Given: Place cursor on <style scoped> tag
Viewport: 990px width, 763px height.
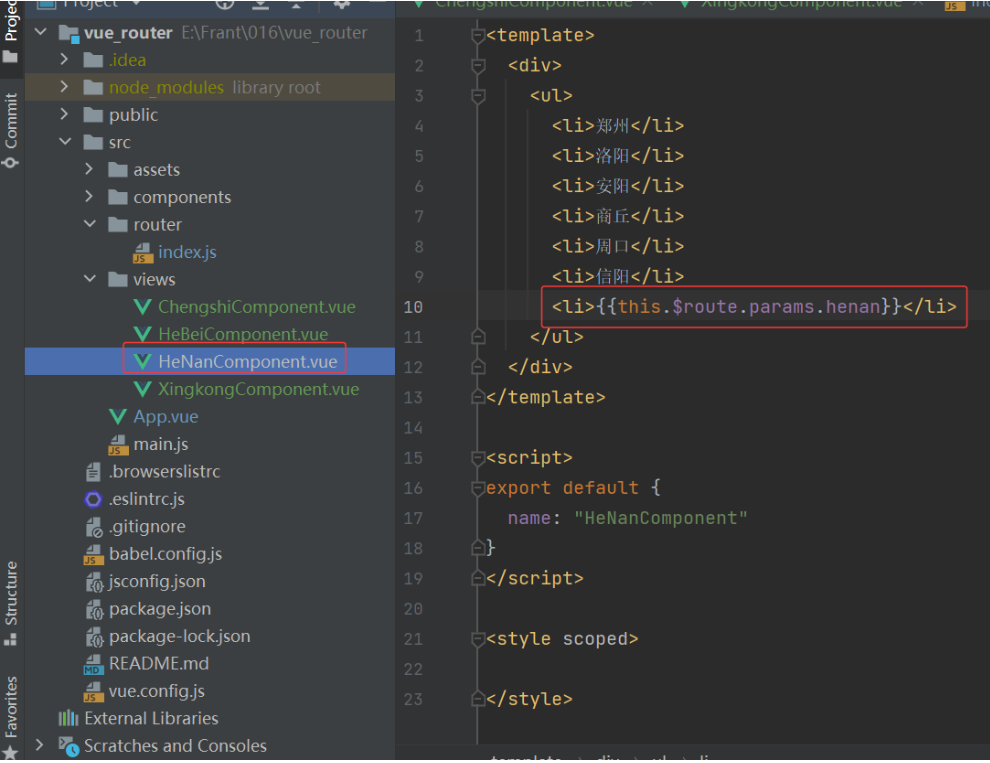Looking at the screenshot, I should pyautogui.click(x=562, y=639).
